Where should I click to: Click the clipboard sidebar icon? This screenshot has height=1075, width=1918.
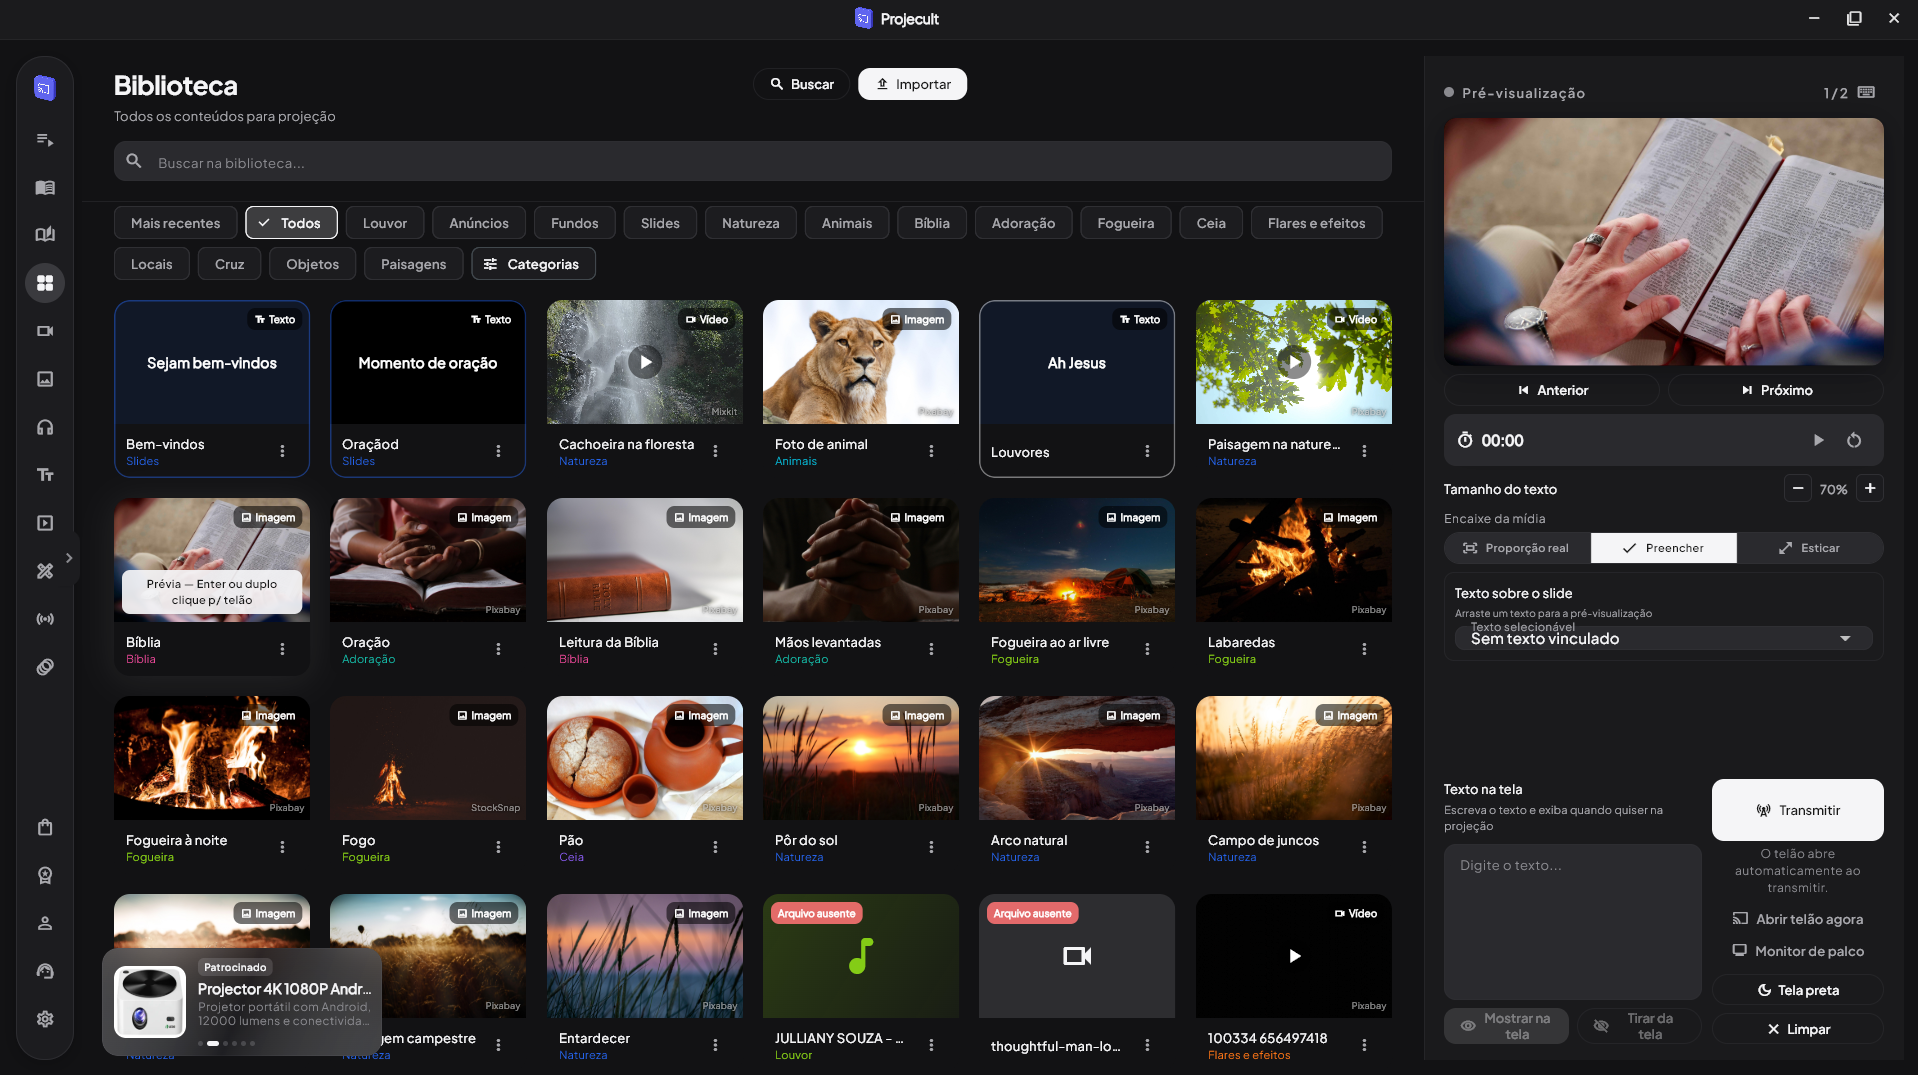click(x=45, y=827)
